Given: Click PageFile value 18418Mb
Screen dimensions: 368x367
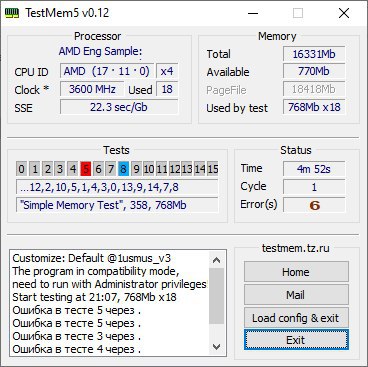Looking at the screenshot, I should [x=314, y=89].
